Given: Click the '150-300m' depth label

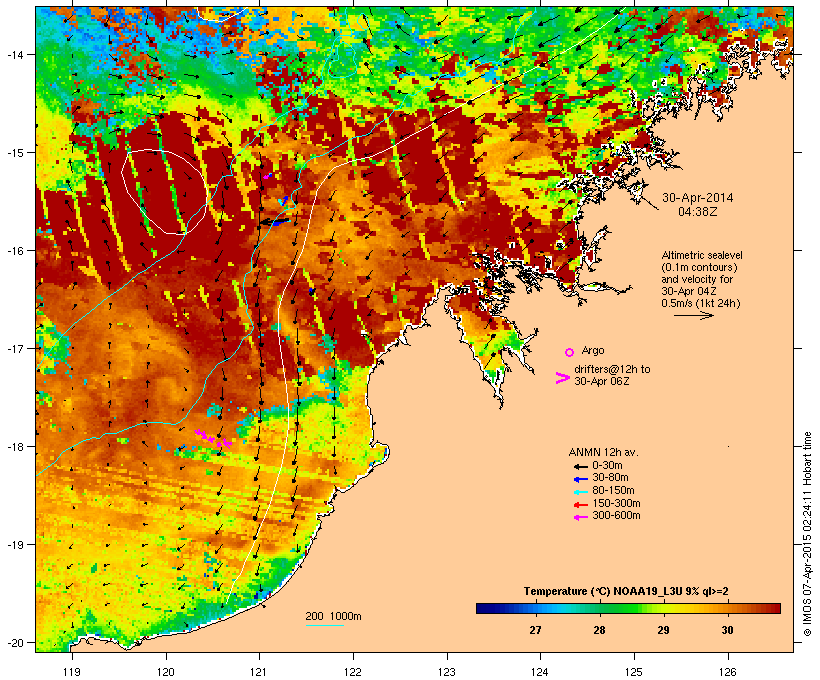Looking at the screenshot, I should pyautogui.click(x=616, y=503).
